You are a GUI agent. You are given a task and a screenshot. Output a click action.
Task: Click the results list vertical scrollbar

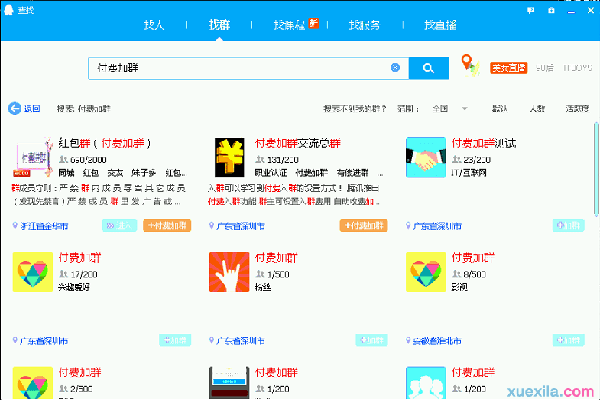coord(596,170)
